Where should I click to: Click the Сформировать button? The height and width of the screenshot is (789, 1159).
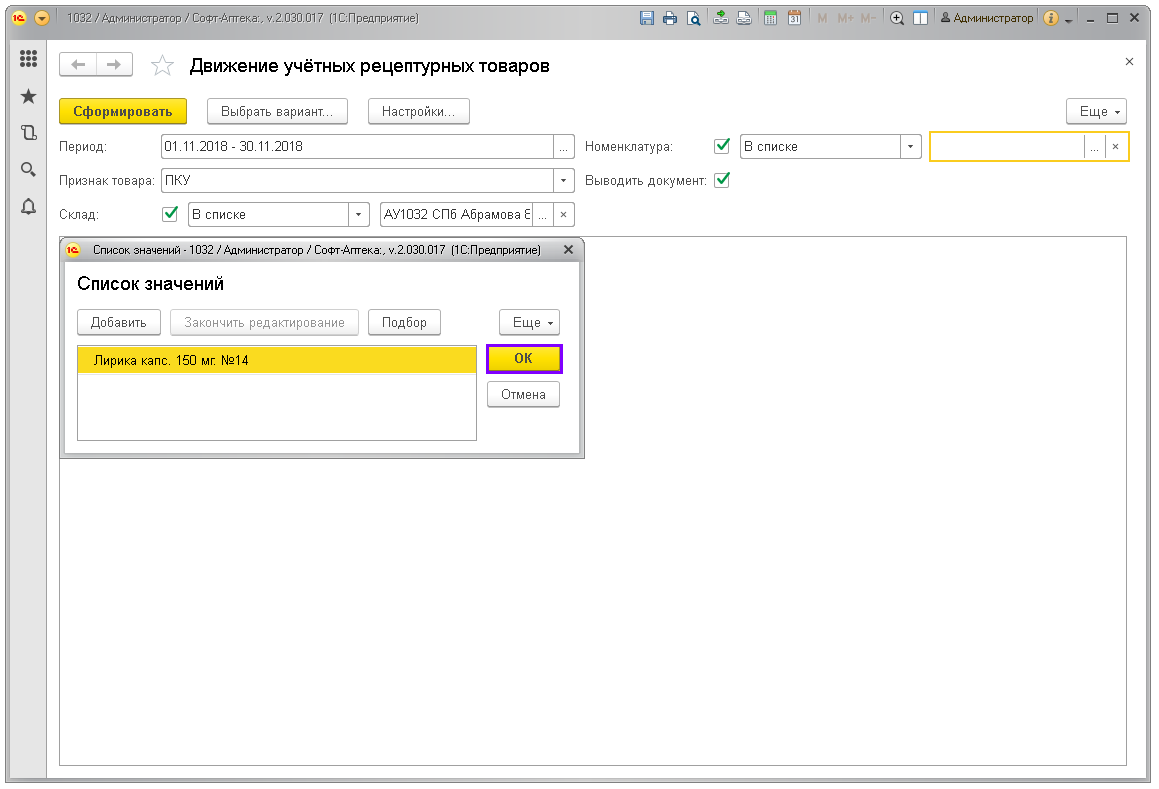tap(123, 111)
